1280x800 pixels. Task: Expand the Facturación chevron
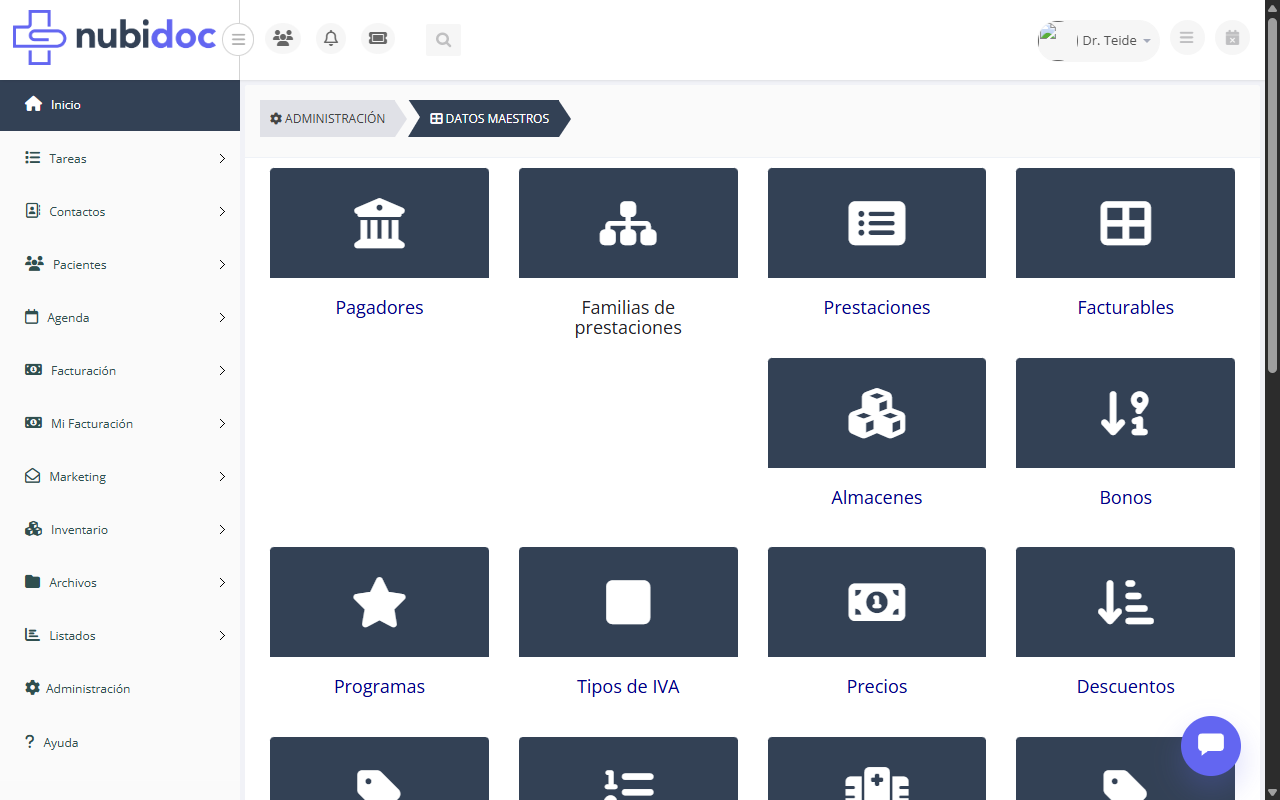pos(222,370)
